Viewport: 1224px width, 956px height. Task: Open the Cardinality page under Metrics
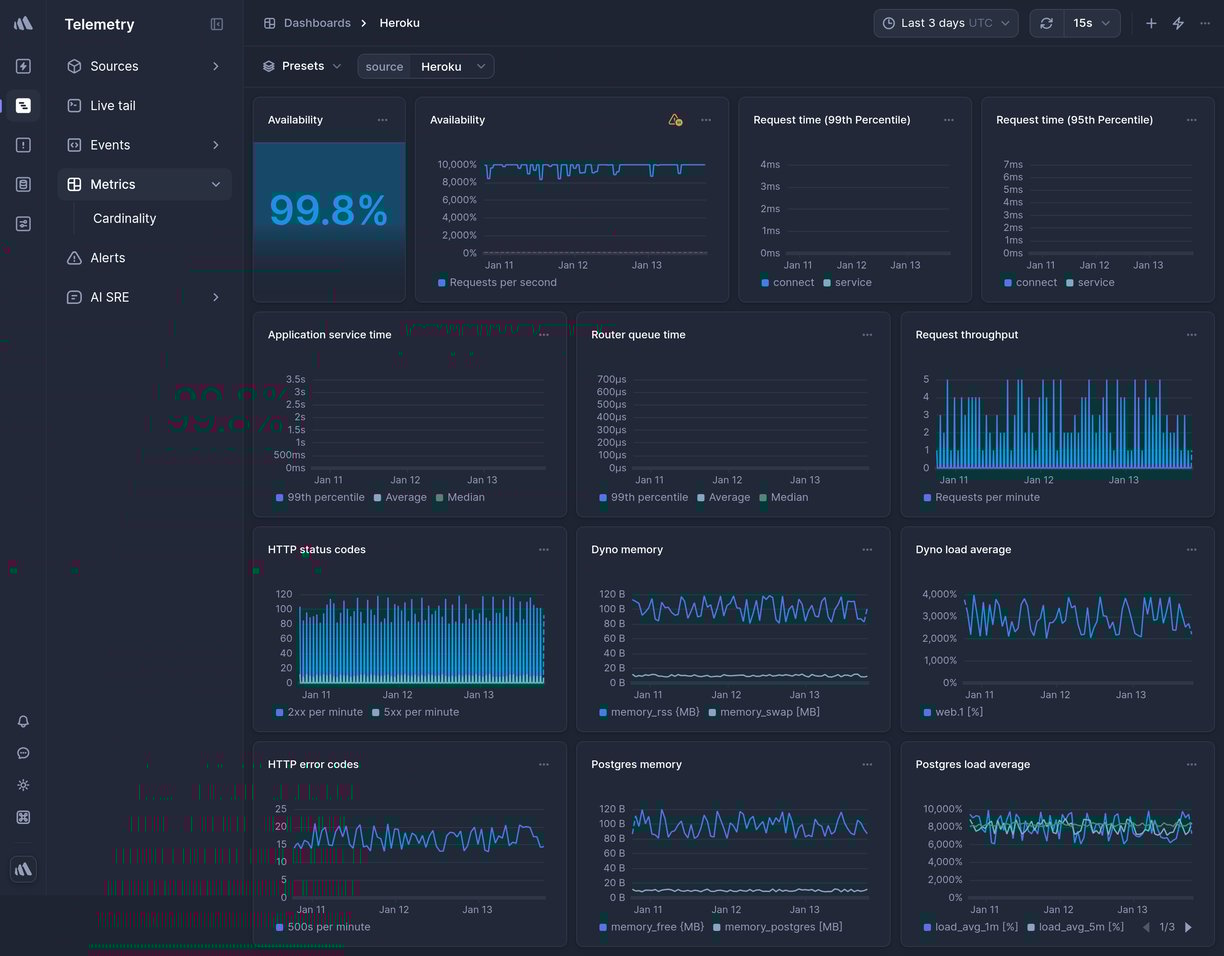pyautogui.click(x=124, y=218)
